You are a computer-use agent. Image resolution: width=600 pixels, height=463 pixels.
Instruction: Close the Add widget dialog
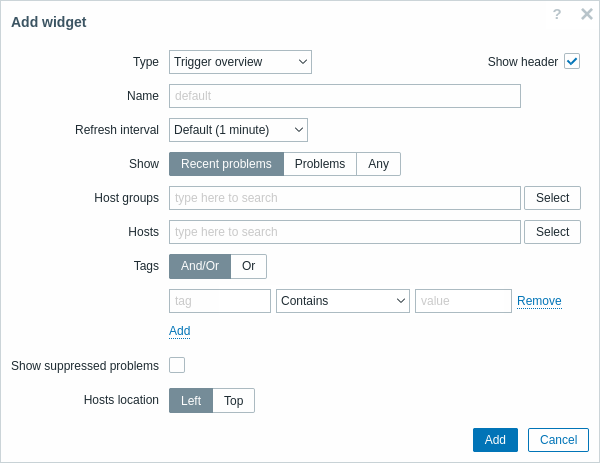[x=587, y=14]
